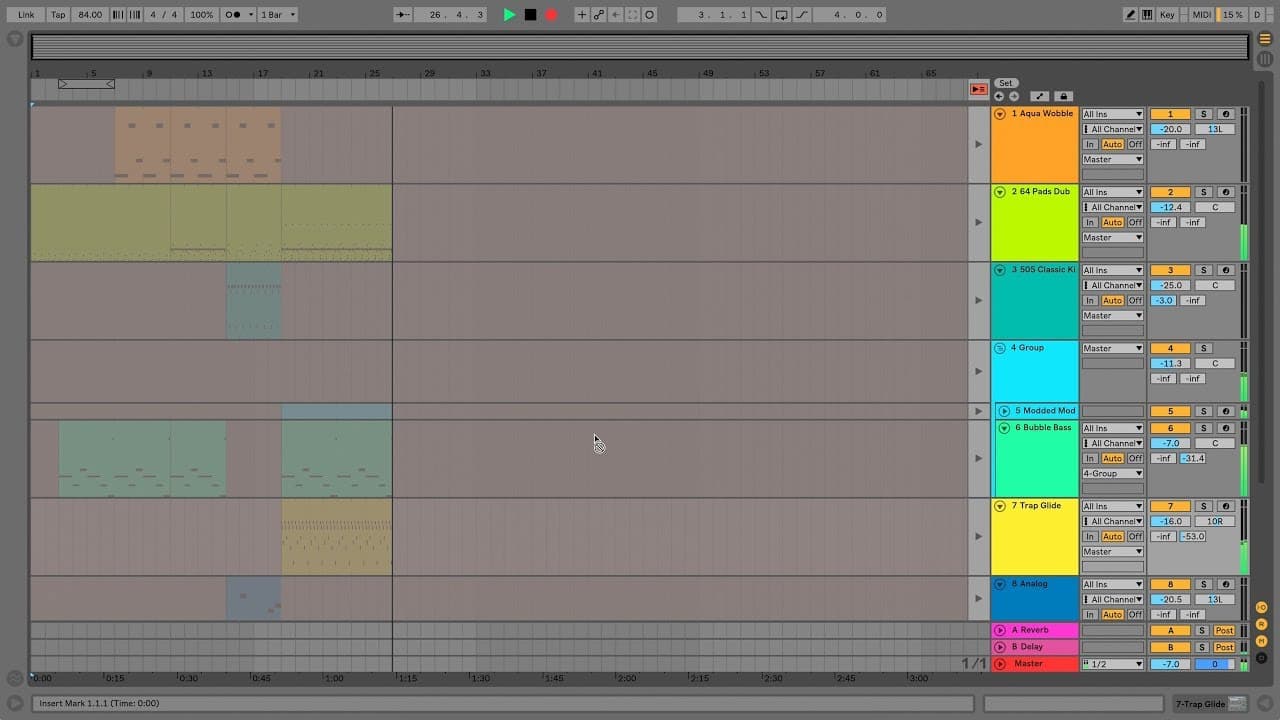Screen dimensions: 1280x720
Task: Solo track 2 64 Pads Dub
Action: point(1204,192)
